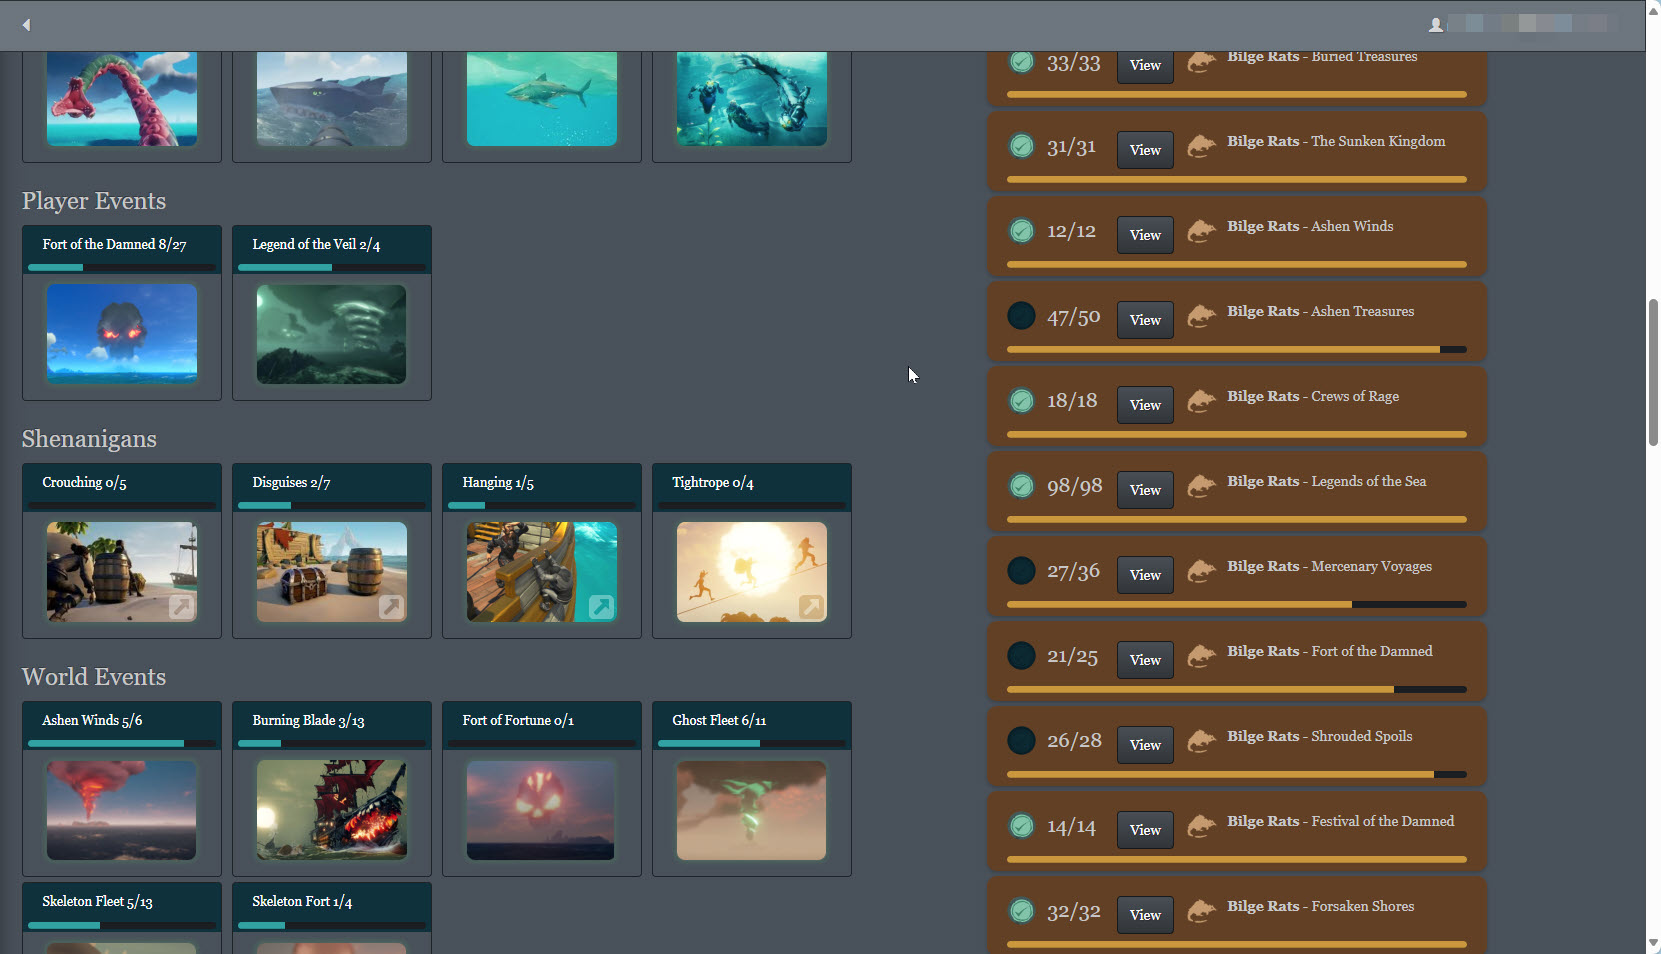1661x954 pixels.
Task: Click the rat icon for Shrouded Spoils
Action: coord(1201,742)
